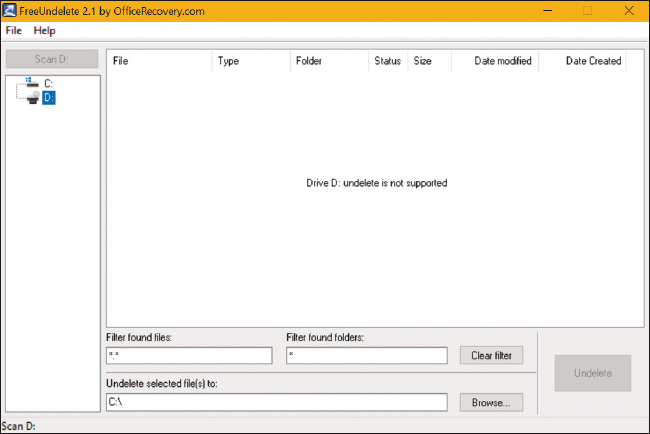Click the Status column header
Image resolution: width=650 pixels, height=434 pixels.
click(x=388, y=61)
